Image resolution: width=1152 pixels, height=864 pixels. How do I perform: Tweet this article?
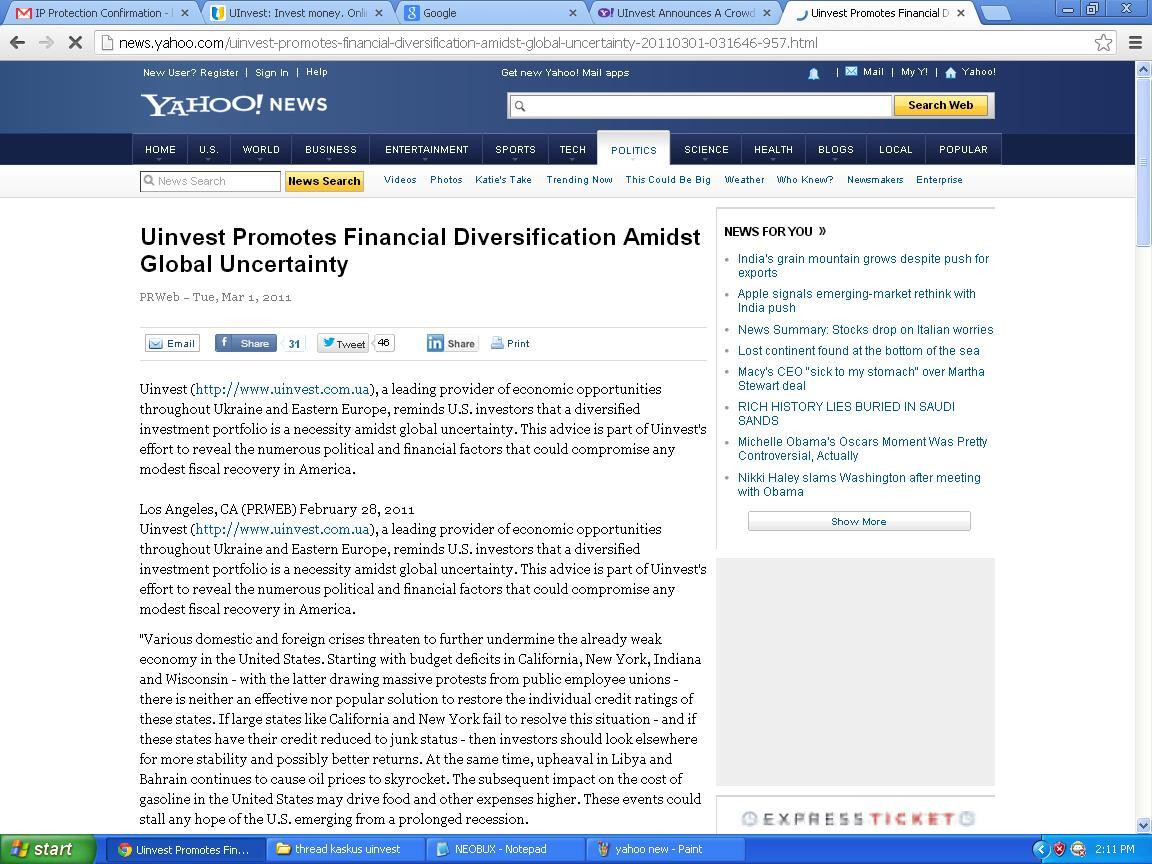coord(343,343)
